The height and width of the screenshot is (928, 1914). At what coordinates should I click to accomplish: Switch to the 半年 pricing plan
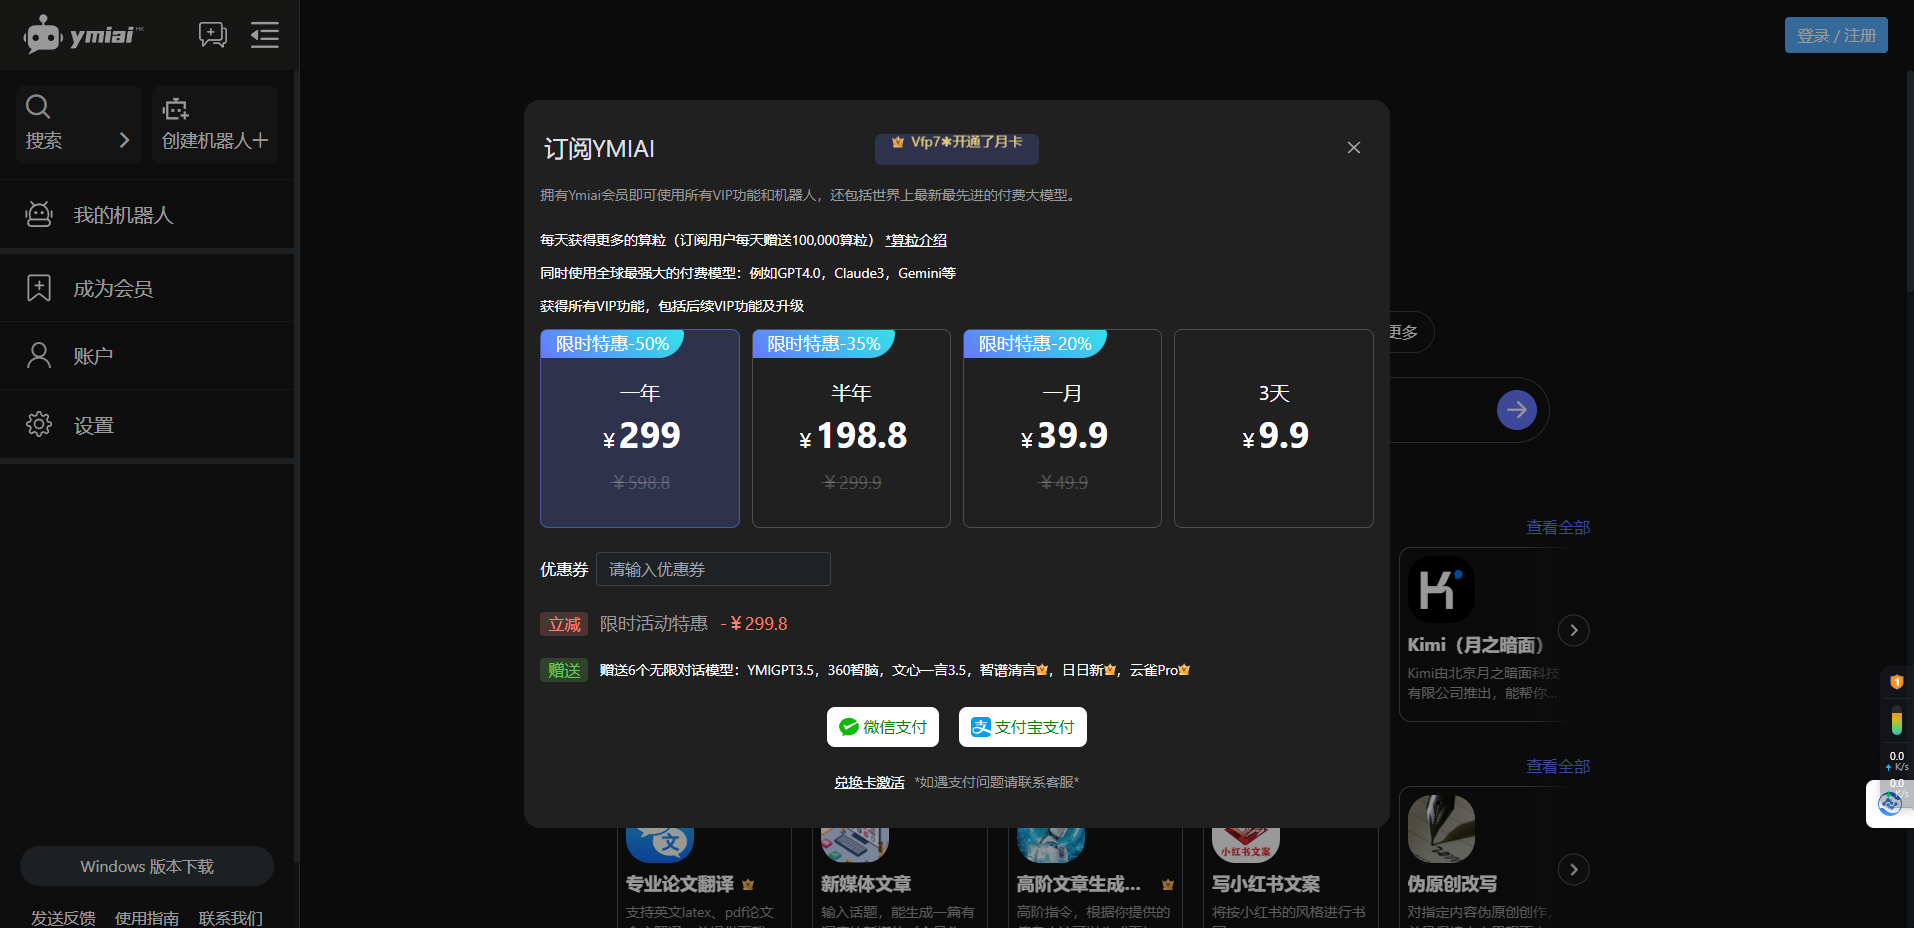coord(851,429)
